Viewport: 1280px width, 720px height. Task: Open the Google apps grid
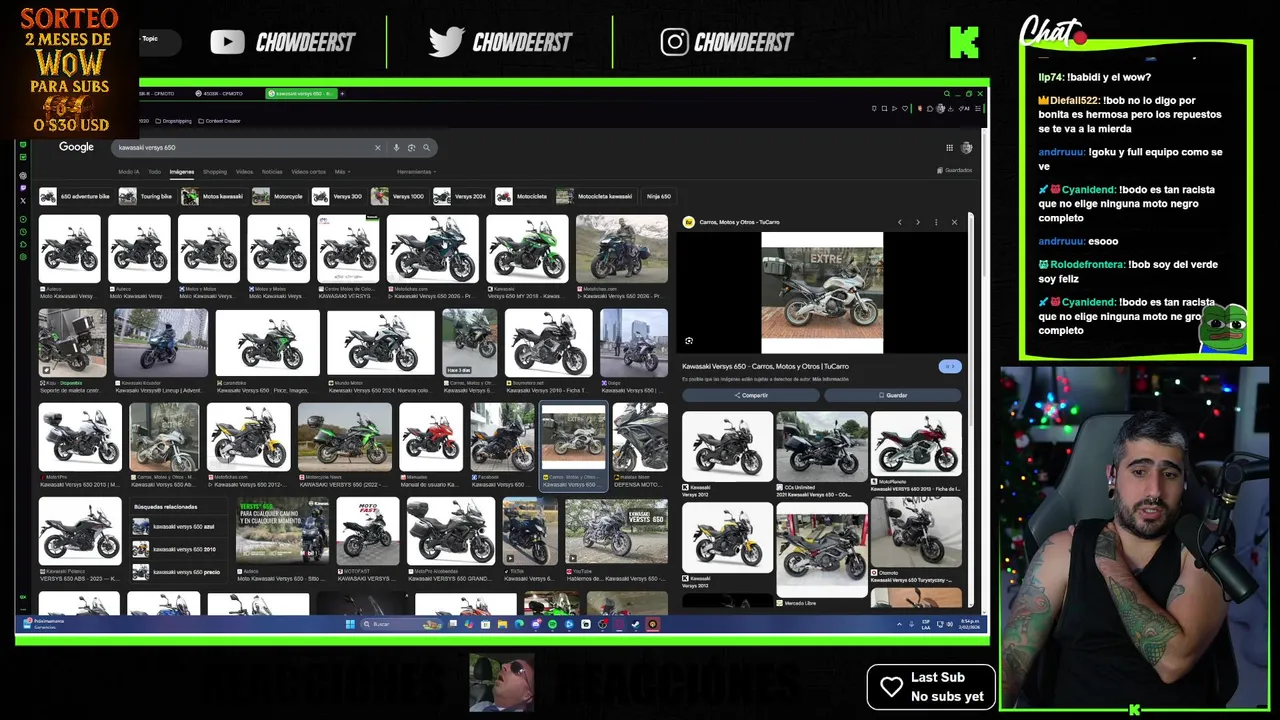(x=949, y=147)
